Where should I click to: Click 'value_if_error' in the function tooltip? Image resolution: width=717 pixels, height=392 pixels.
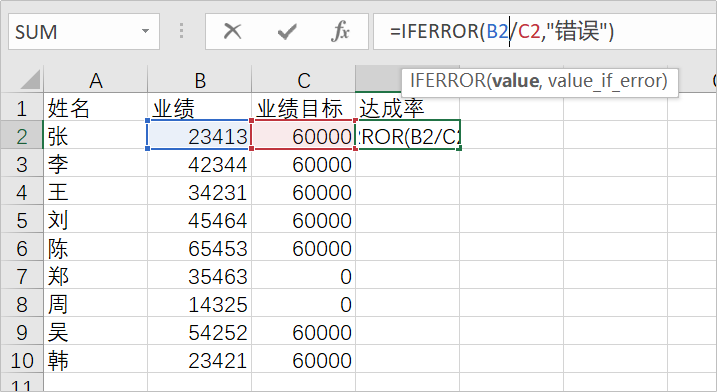pos(604,81)
